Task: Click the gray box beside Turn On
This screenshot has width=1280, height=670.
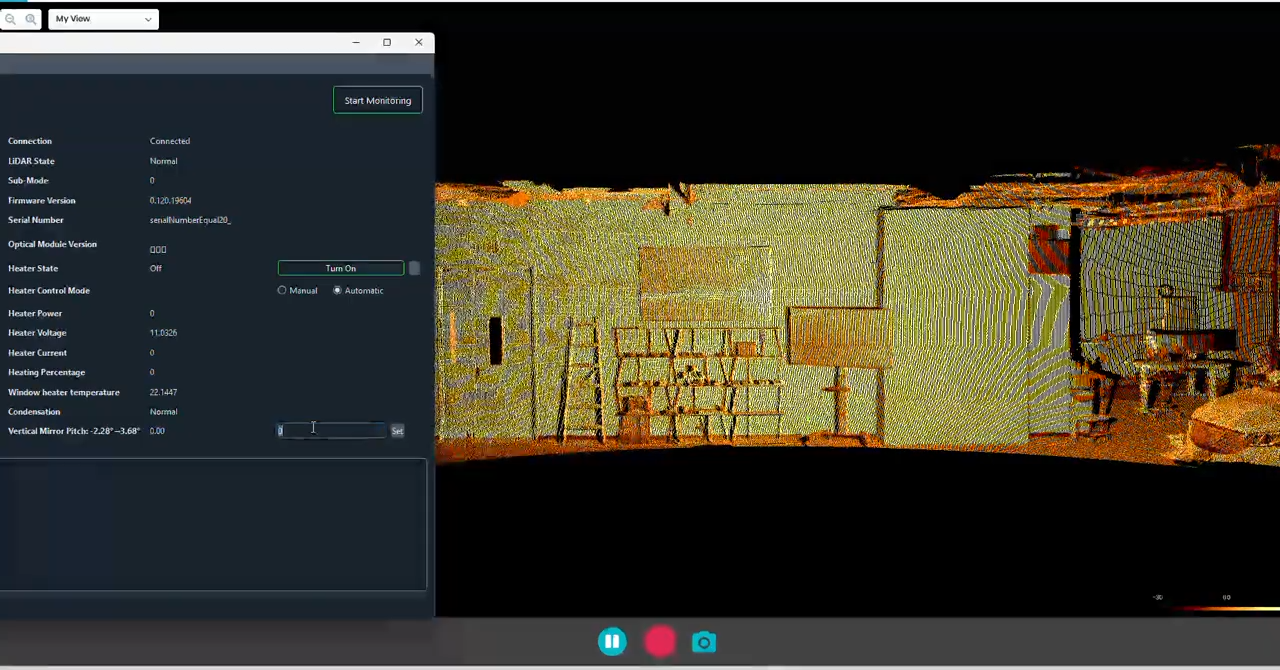Action: click(414, 268)
